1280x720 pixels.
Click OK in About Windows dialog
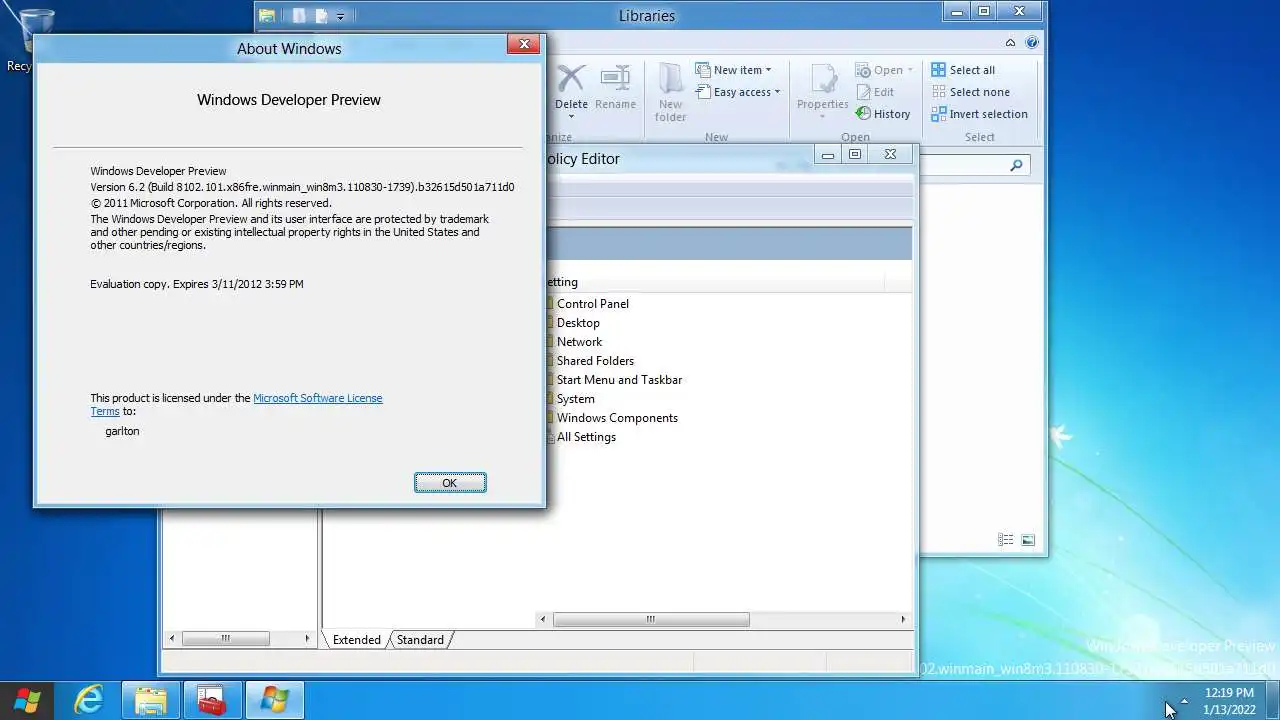[x=450, y=483]
